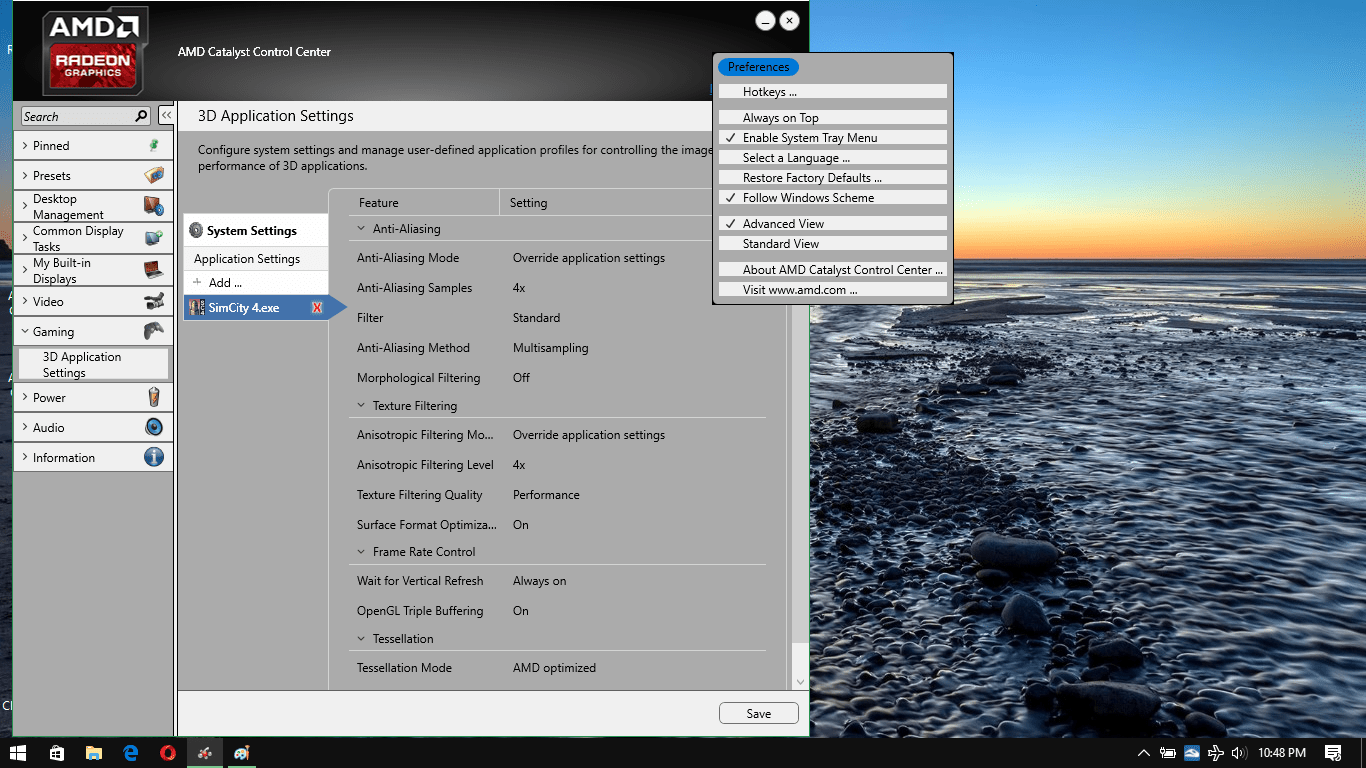This screenshot has height=768, width=1366.
Task: Open the Audio section speaker icon
Action: pyautogui.click(x=153, y=427)
